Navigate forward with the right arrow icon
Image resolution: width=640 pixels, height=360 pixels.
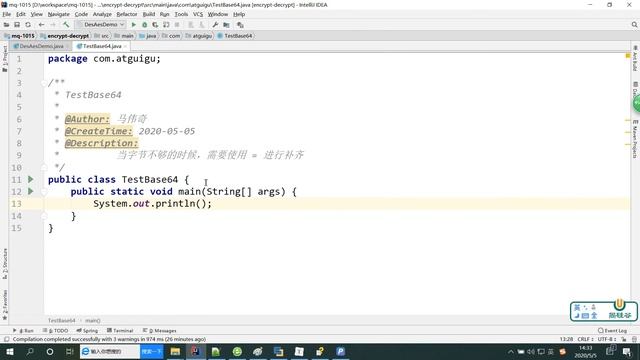point(53,25)
